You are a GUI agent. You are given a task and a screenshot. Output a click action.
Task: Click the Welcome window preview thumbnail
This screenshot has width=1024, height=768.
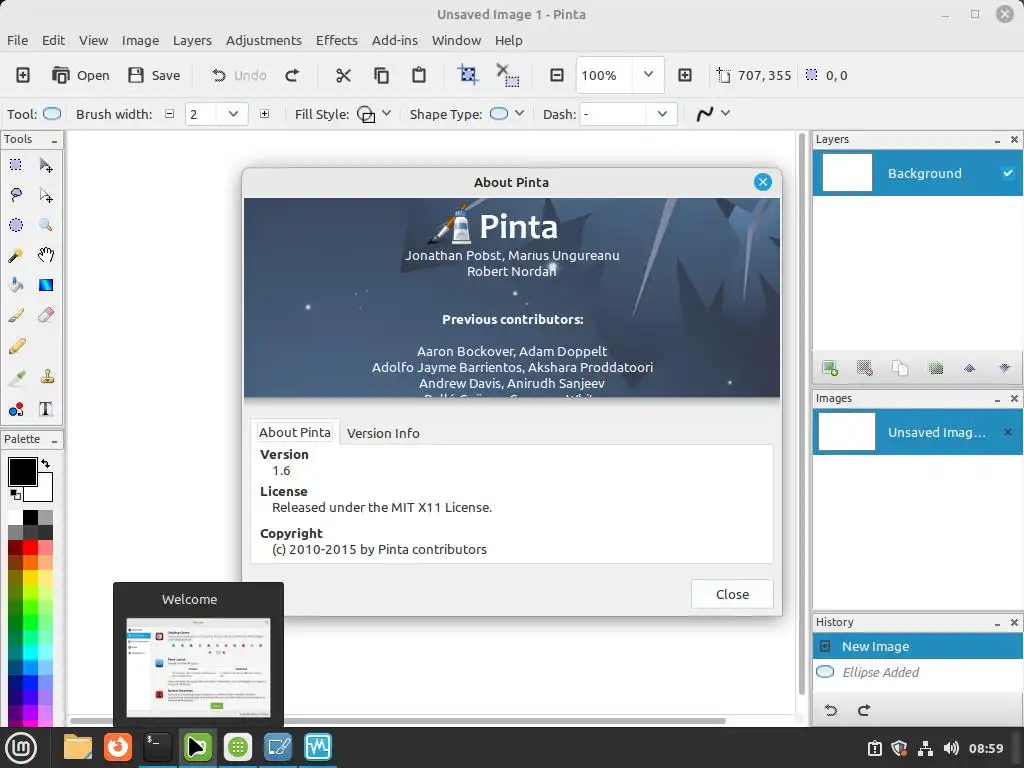(199, 668)
